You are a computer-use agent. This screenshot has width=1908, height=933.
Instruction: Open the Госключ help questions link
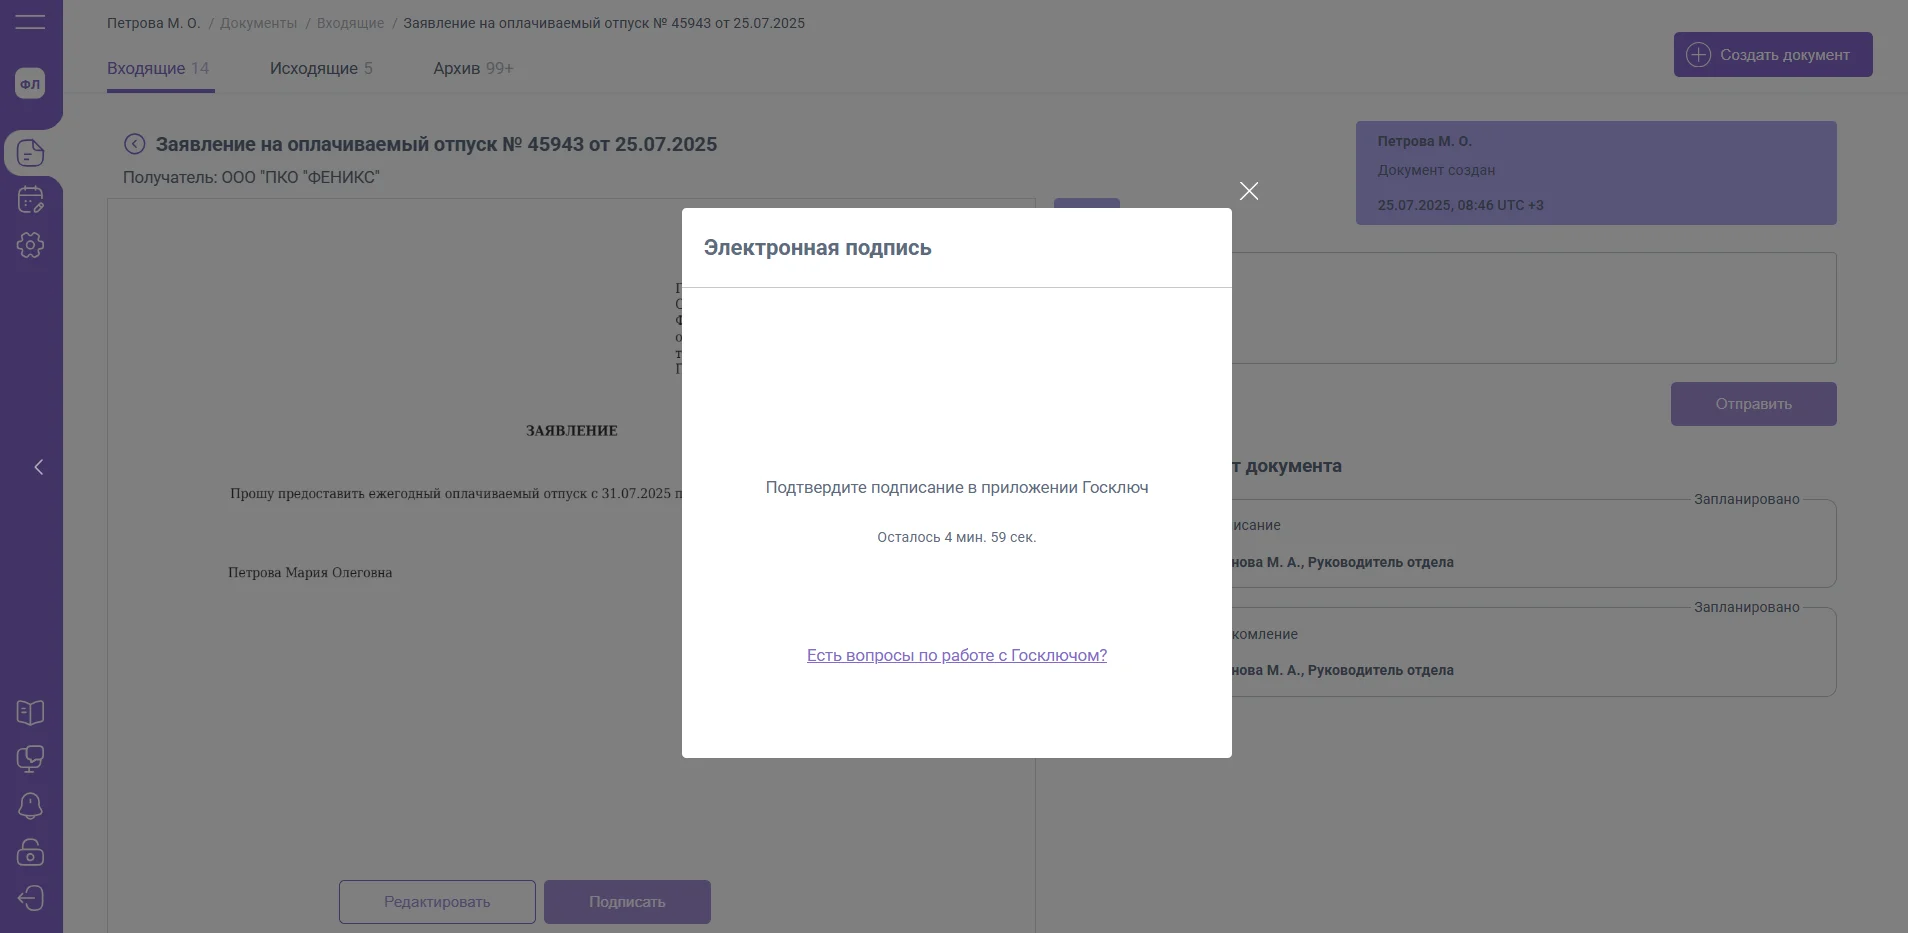[956, 655]
